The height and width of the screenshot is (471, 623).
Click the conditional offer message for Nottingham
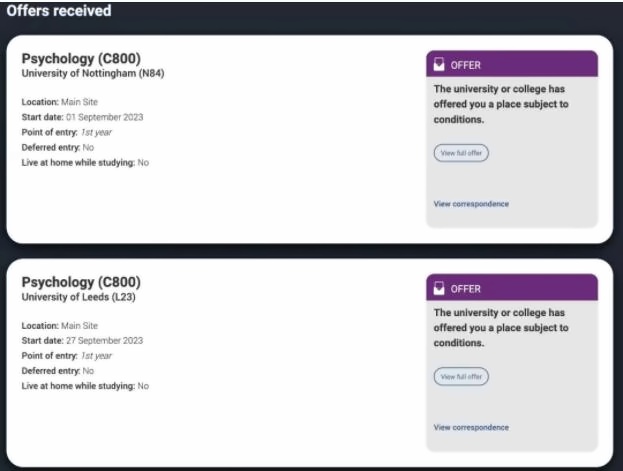tap(501, 104)
